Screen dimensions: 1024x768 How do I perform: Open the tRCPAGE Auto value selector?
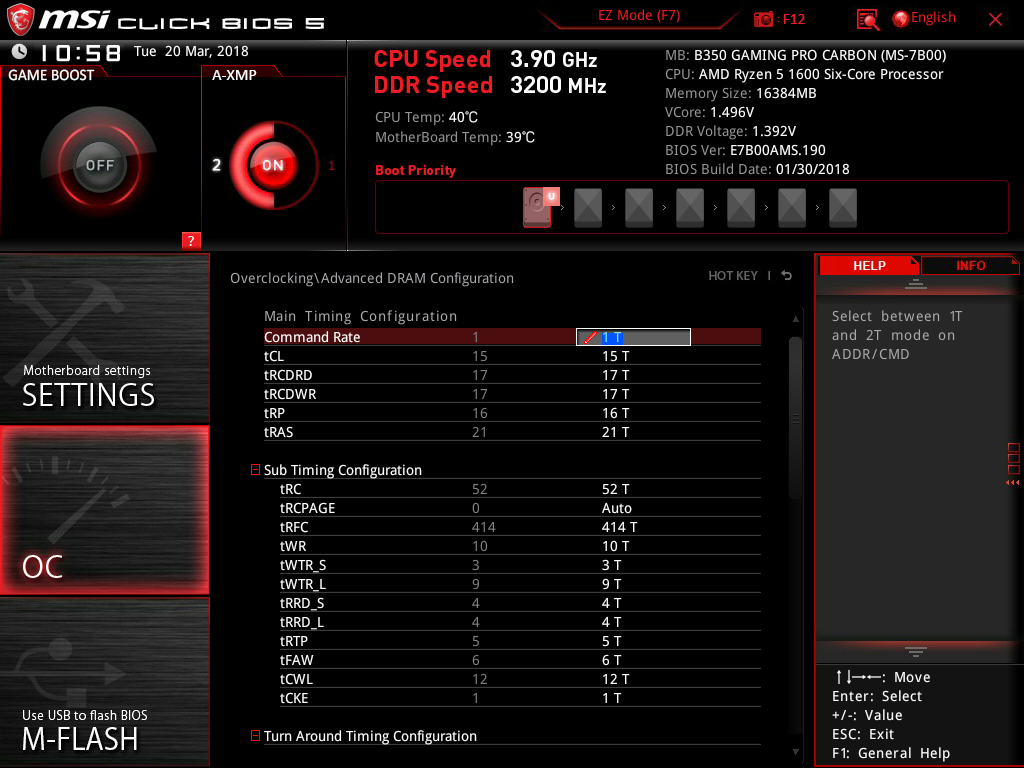click(x=616, y=508)
